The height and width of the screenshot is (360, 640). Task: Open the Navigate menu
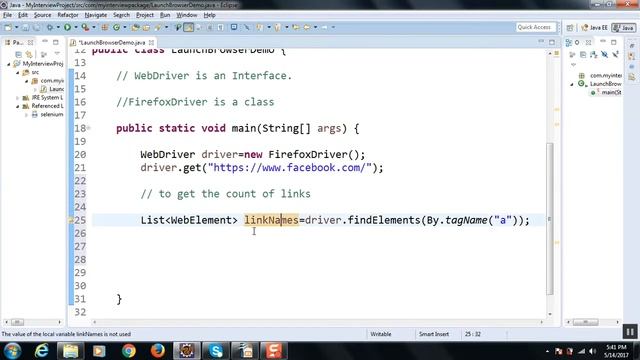tap(96, 15)
